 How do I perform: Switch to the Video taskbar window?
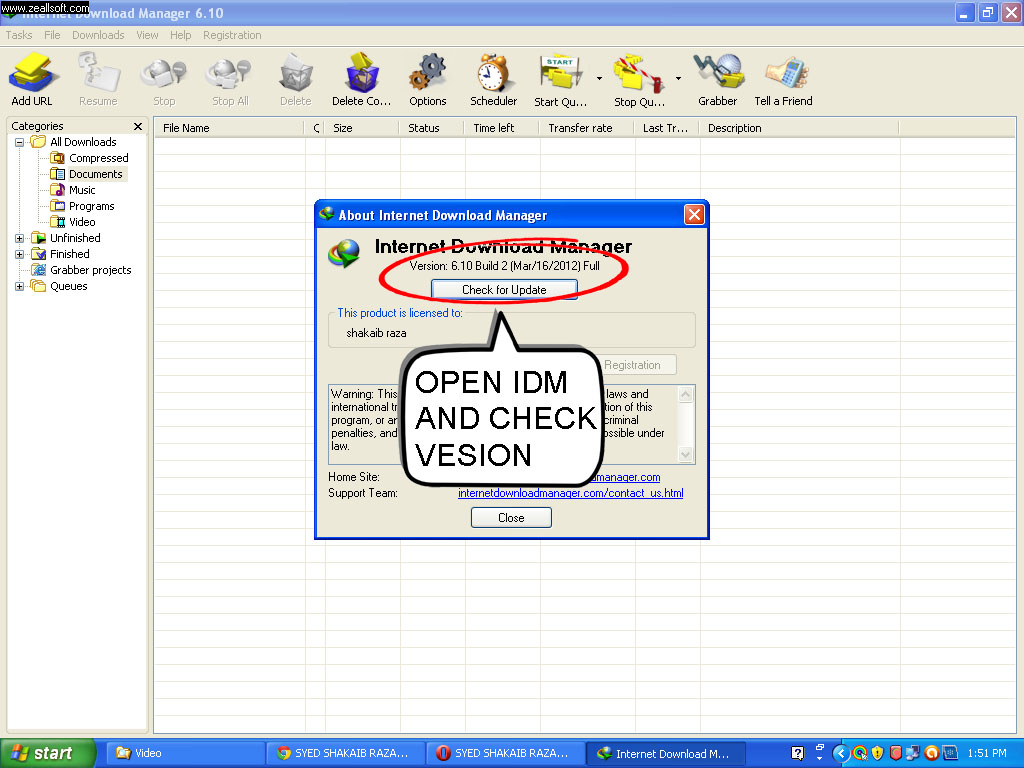tap(185, 753)
